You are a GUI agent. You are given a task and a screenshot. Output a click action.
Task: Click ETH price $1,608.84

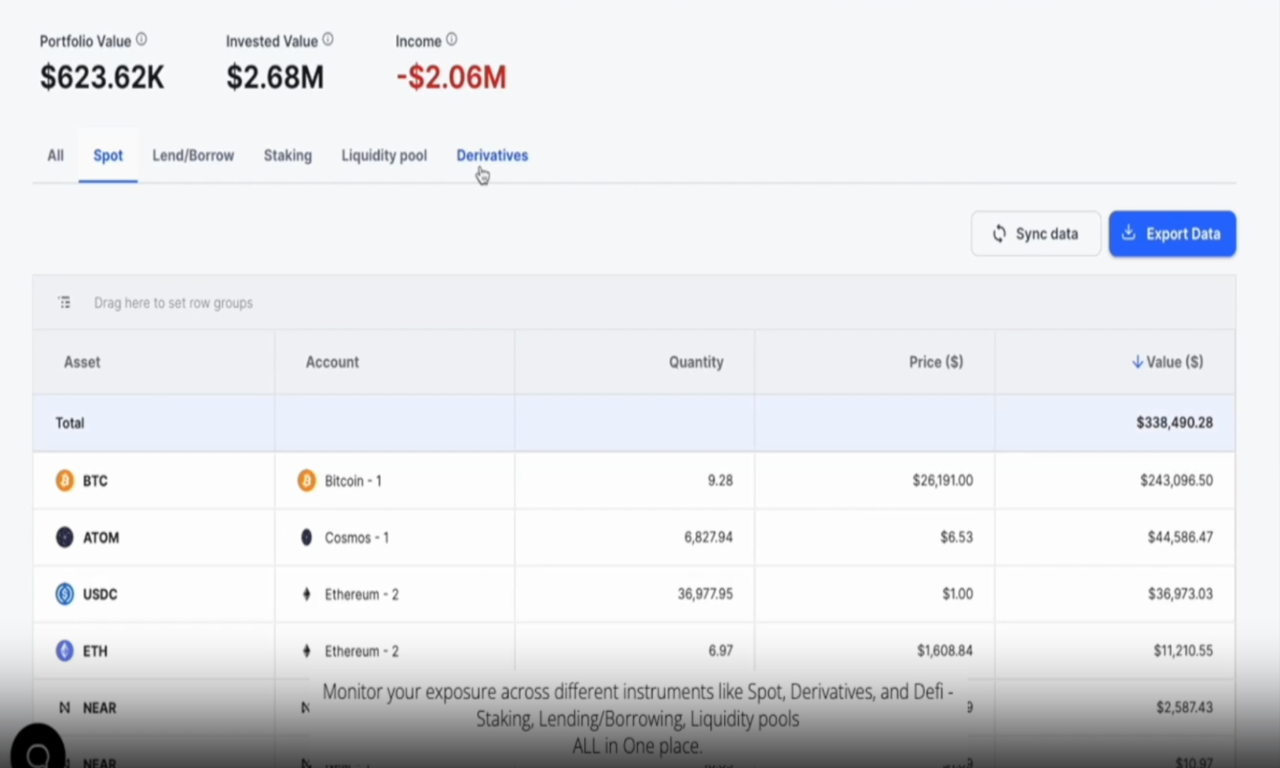[945, 651]
